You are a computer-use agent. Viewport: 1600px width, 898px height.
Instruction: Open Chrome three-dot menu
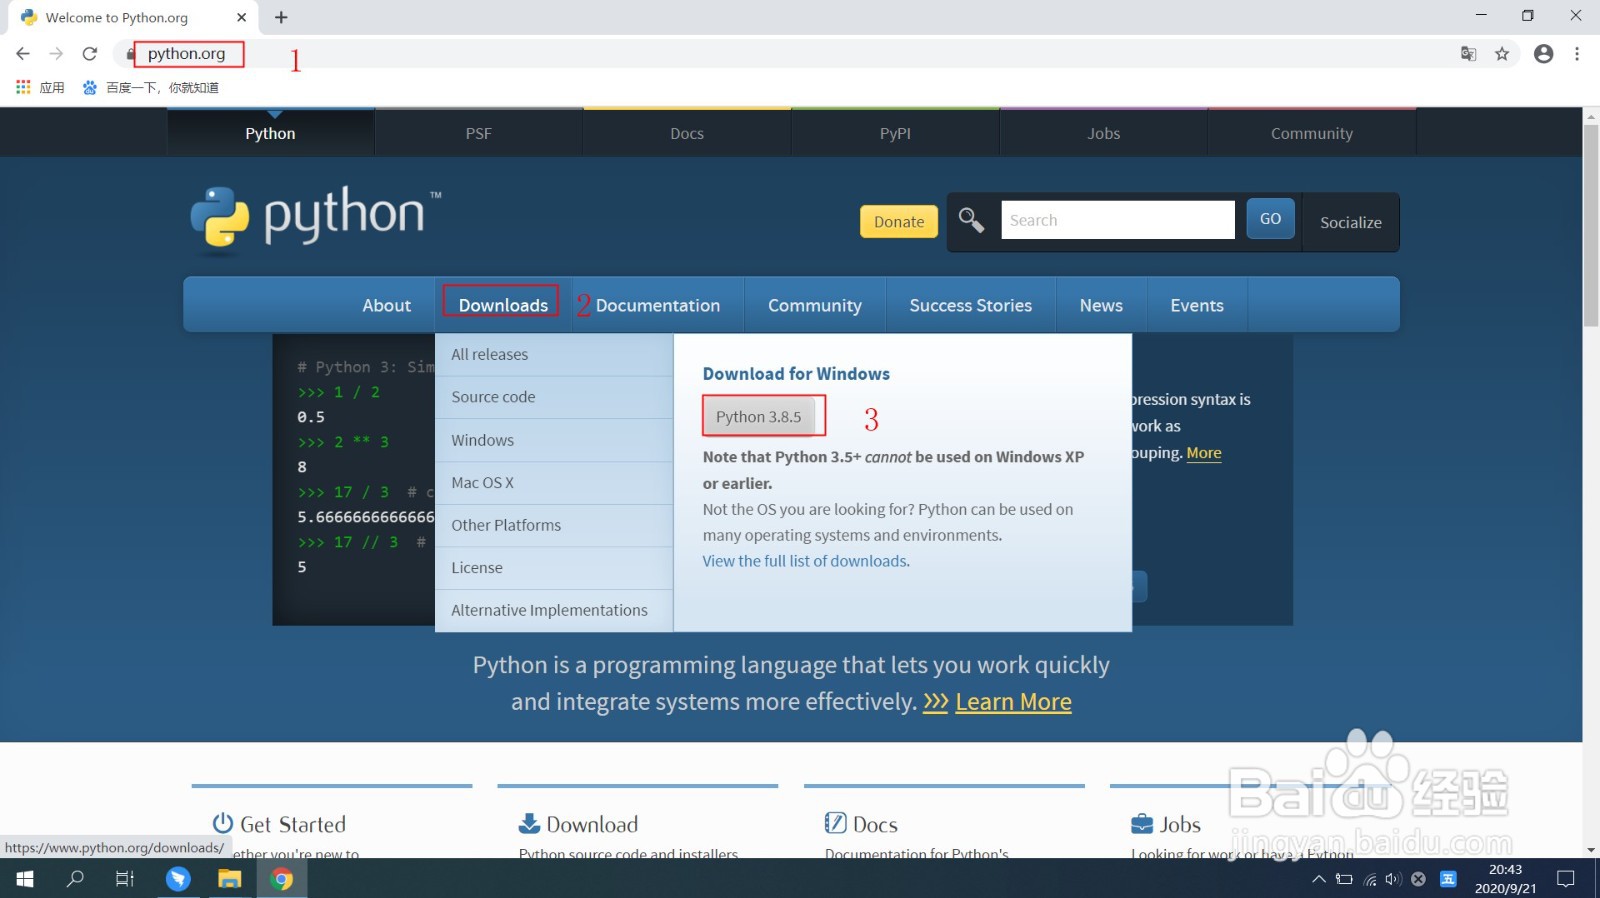point(1577,54)
